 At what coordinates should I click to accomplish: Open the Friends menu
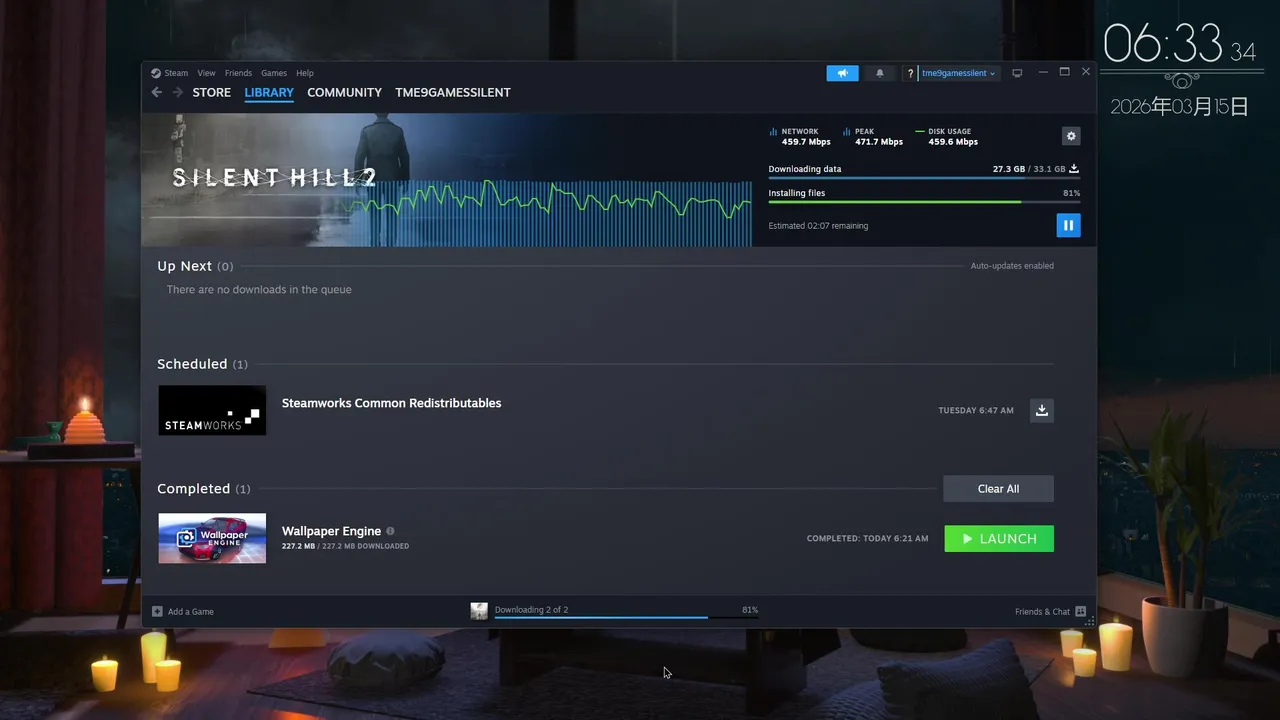point(238,73)
